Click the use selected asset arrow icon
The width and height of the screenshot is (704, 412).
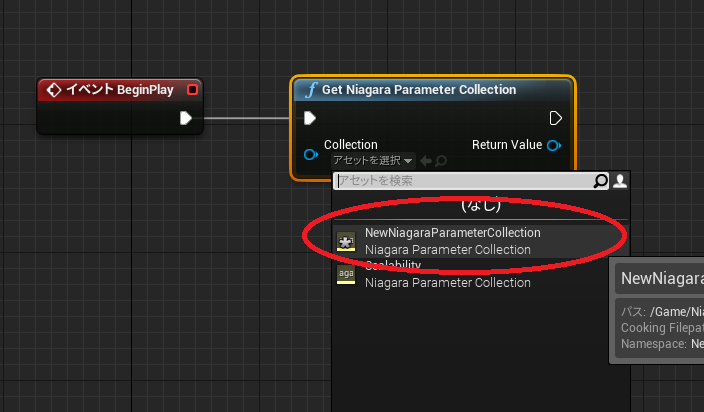pos(426,161)
